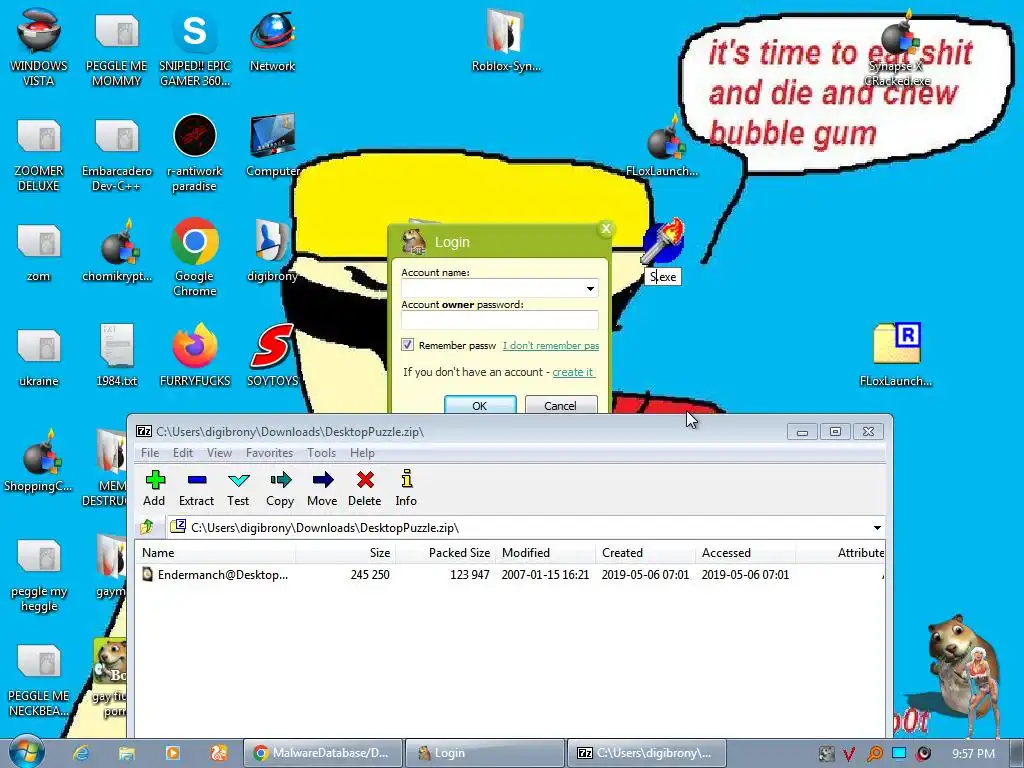Screen dimensions: 1024x768
Task: Toggle the Remember password checkbox
Action: pyautogui.click(x=408, y=345)
